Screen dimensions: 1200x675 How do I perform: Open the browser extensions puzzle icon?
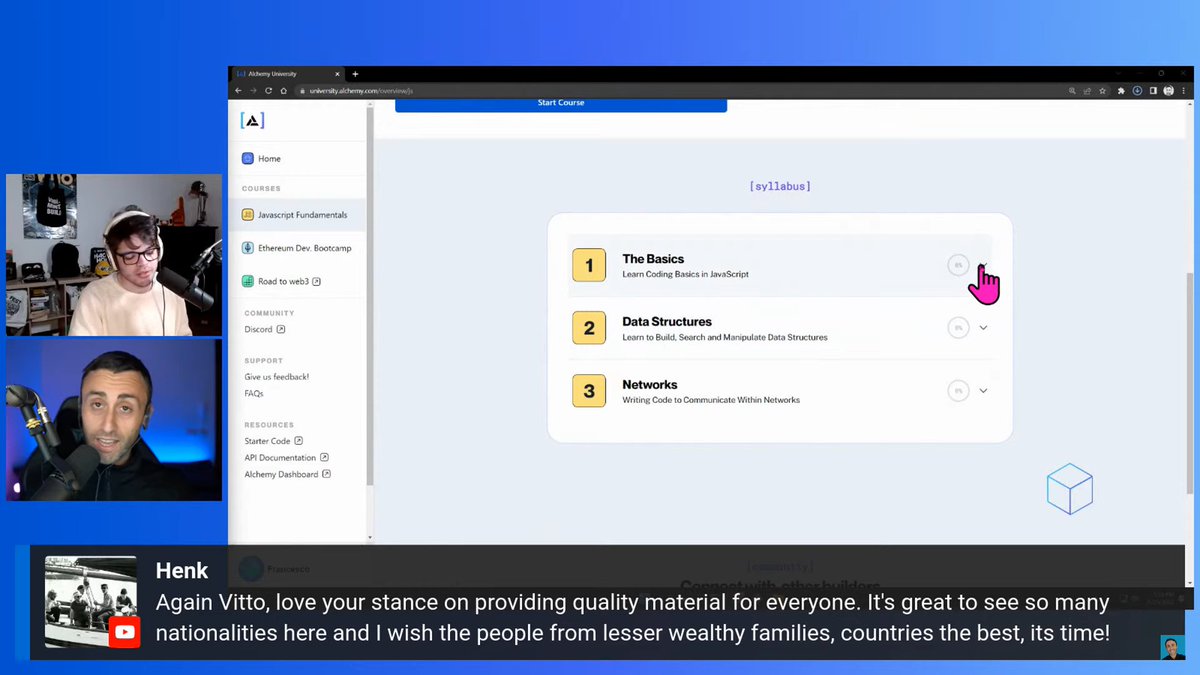tap(1121, 91)
